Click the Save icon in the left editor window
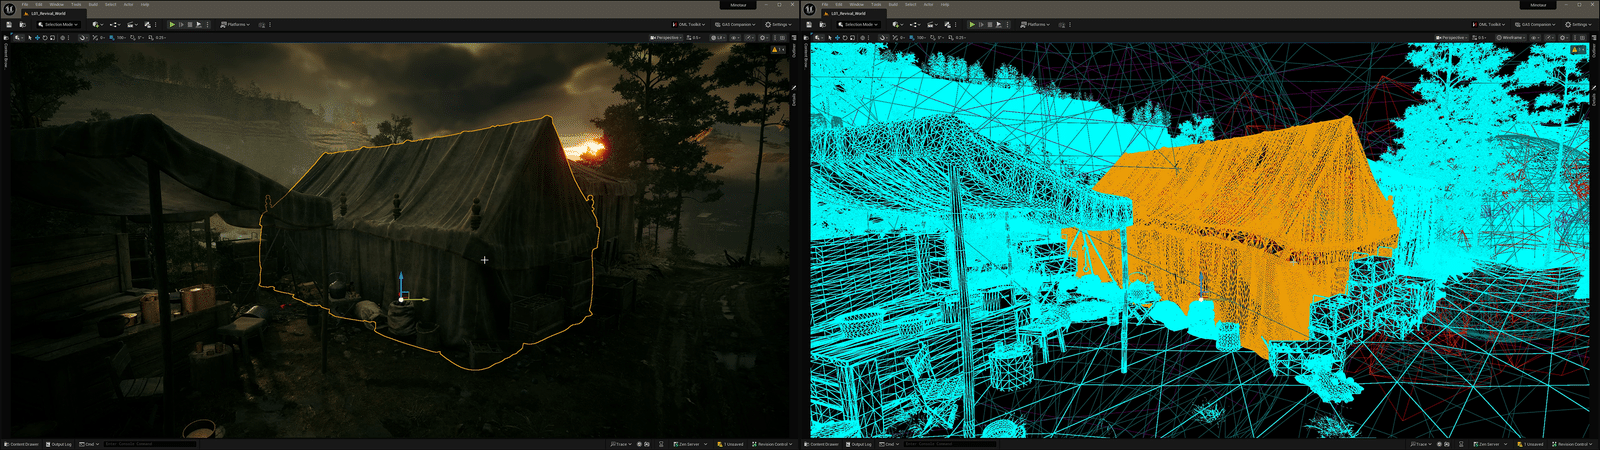This screenshot has width=1600, height=450. pos(9,24)
